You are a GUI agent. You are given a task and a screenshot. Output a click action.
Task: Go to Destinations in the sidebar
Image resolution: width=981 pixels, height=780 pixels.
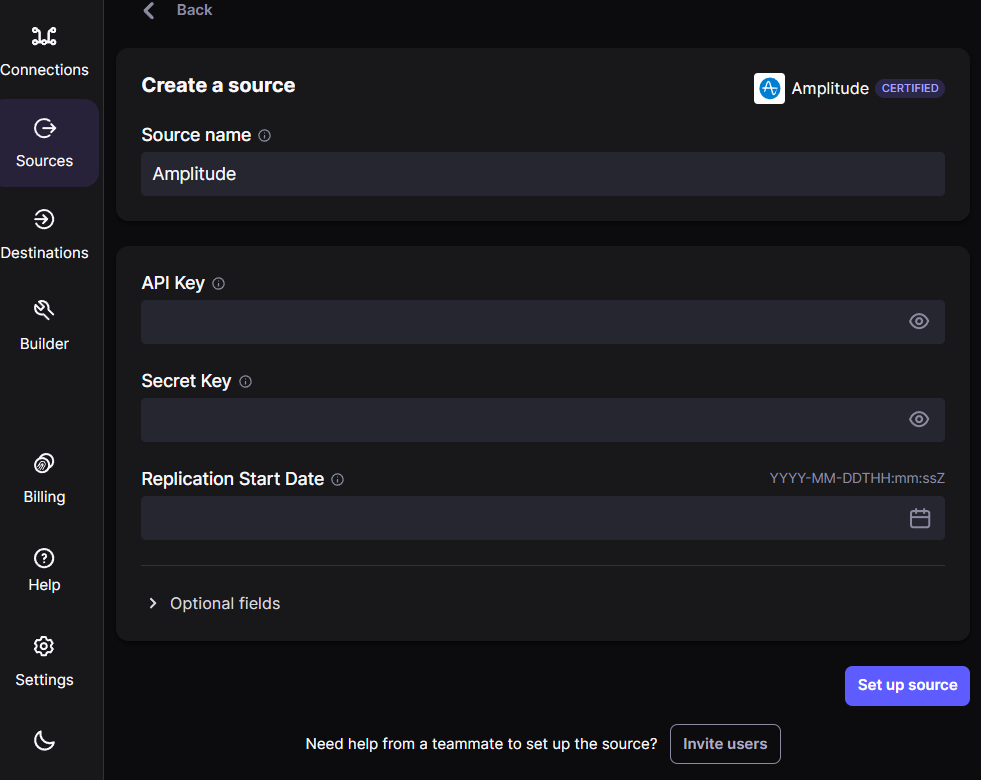click(44, 235)
